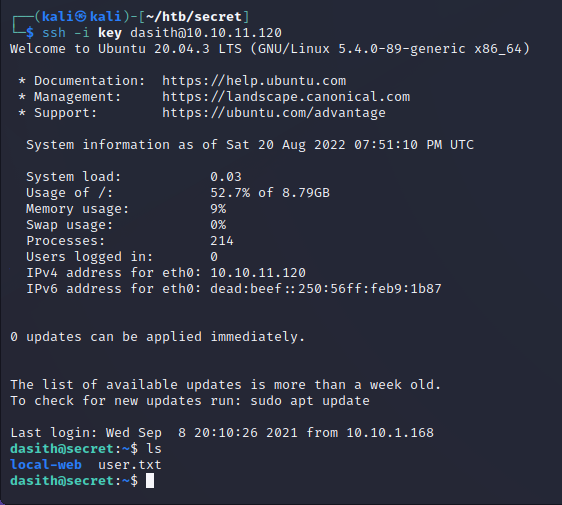Image resolution: width=562 pixels, height=505 pixels.
Task: Click the Kali skull icon in prompt
Action: coord(81,16)
